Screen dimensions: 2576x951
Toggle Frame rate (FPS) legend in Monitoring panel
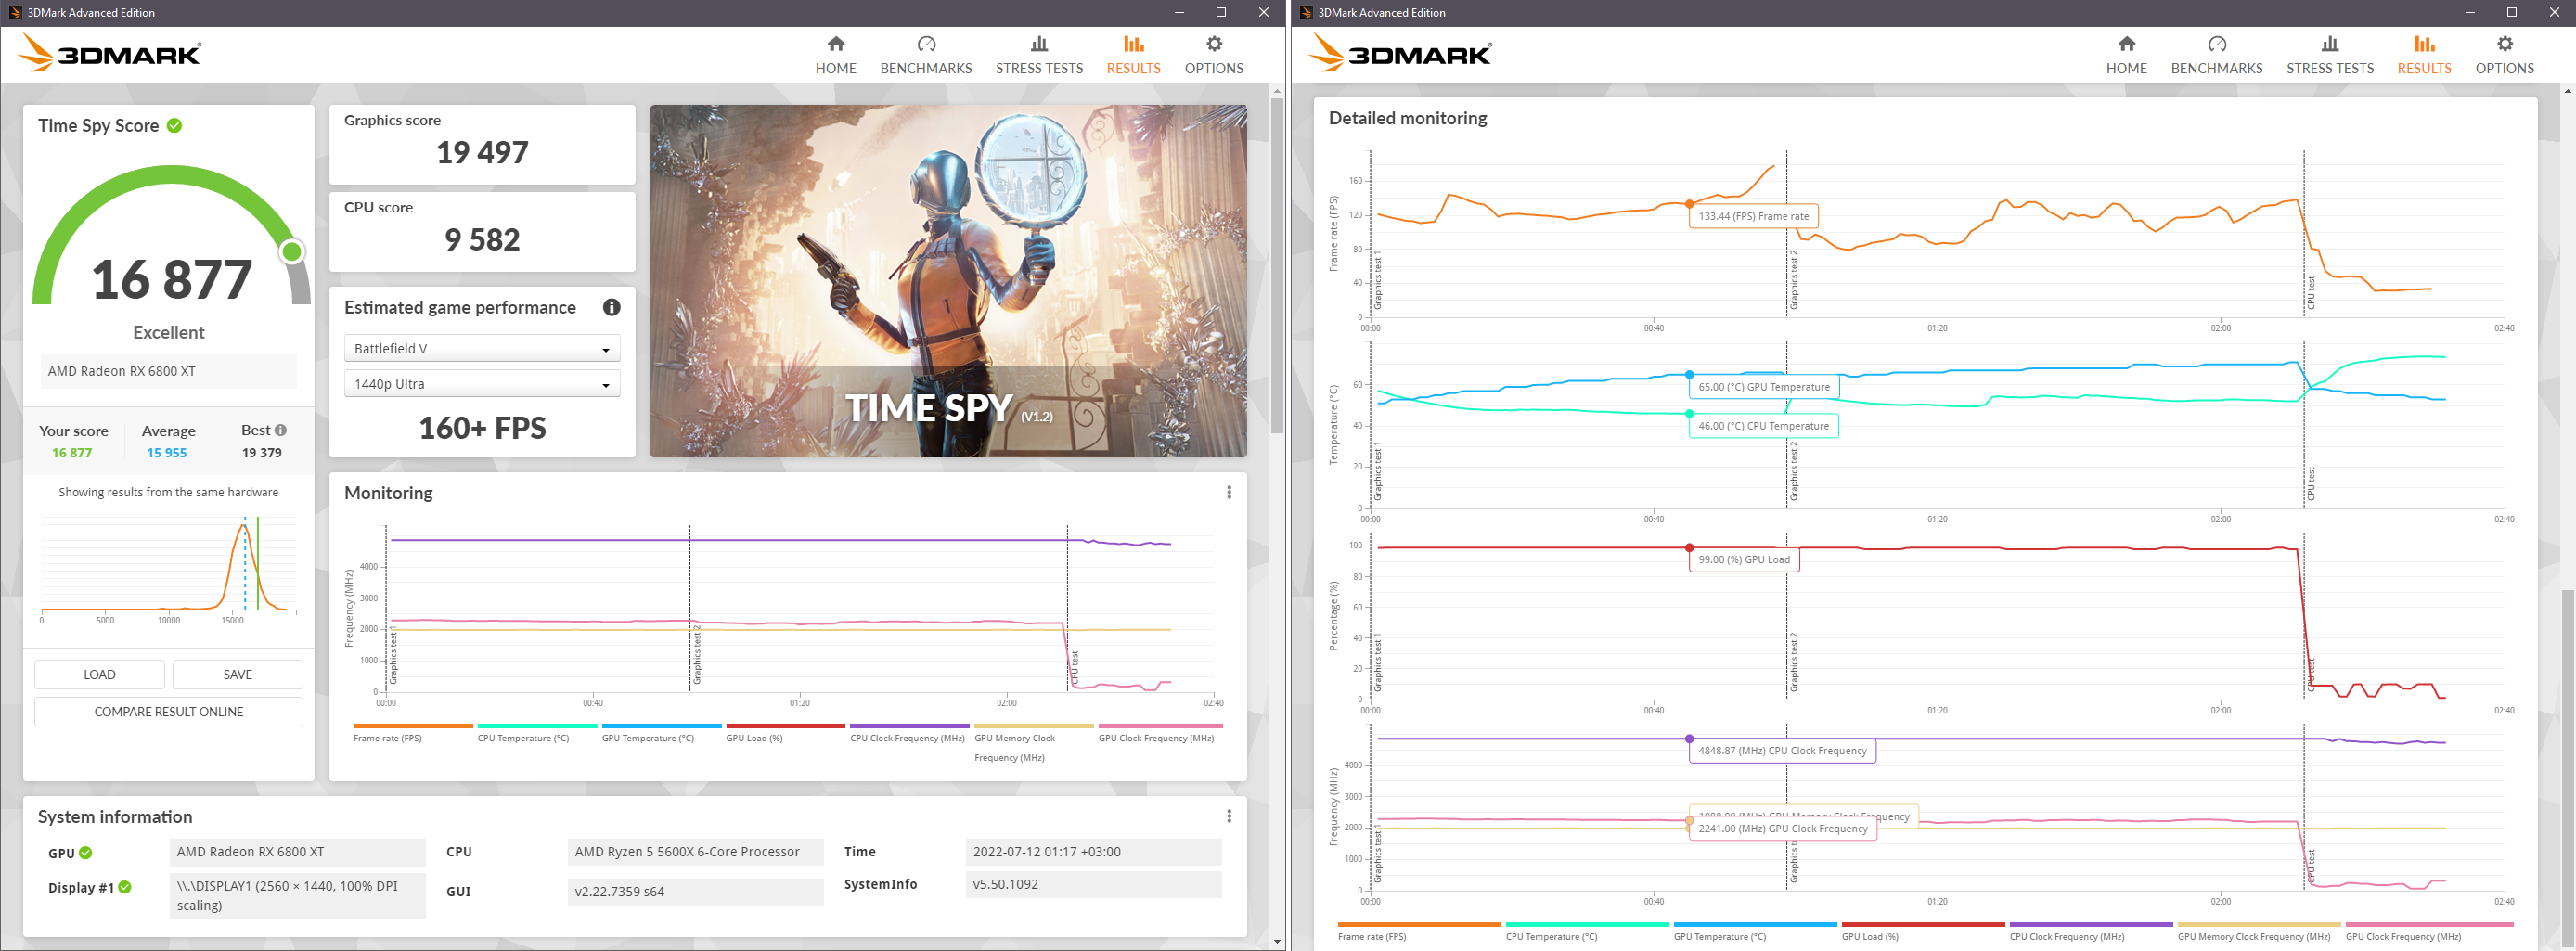tap(412, 733)
